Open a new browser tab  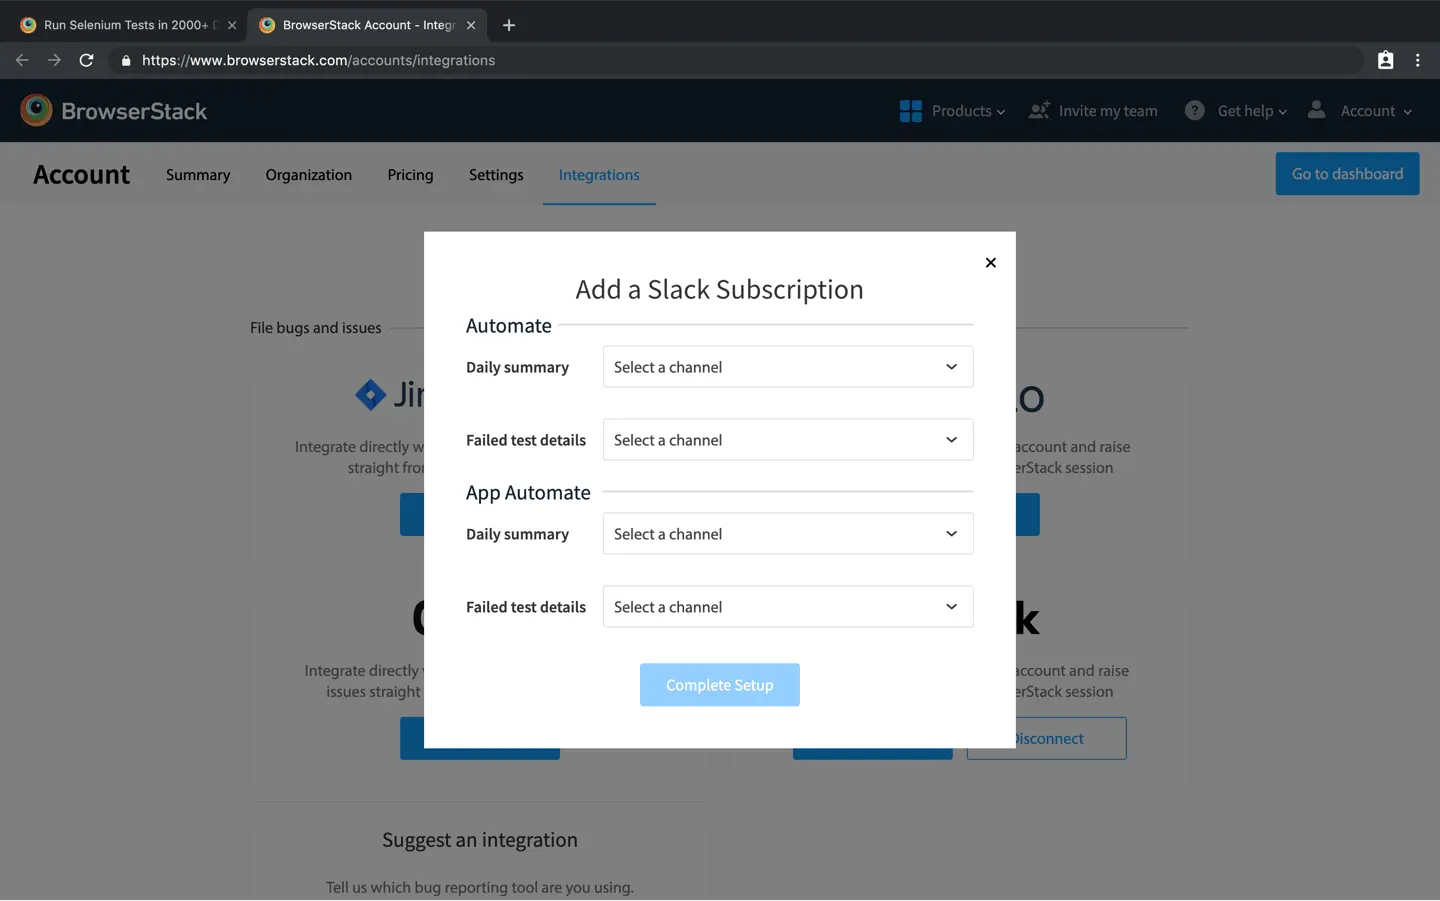tap(509, 25)
